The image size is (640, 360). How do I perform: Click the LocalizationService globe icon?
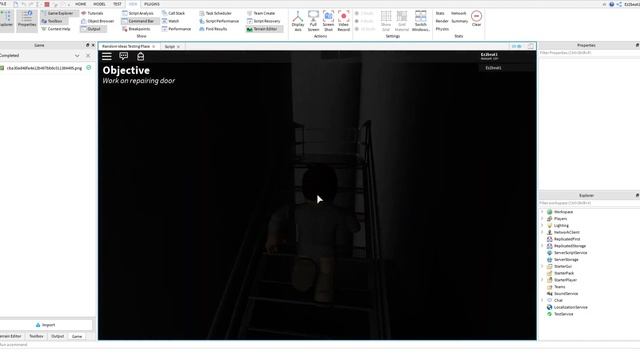pyautogui.click(x=549, y=307)
